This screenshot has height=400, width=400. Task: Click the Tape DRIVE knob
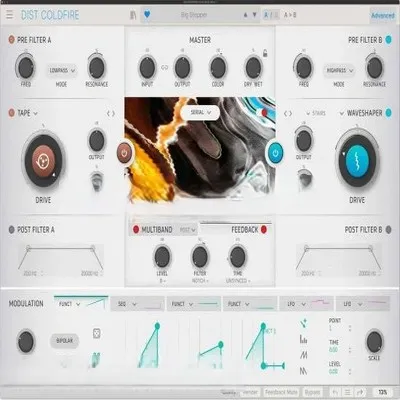pos(43,161)
